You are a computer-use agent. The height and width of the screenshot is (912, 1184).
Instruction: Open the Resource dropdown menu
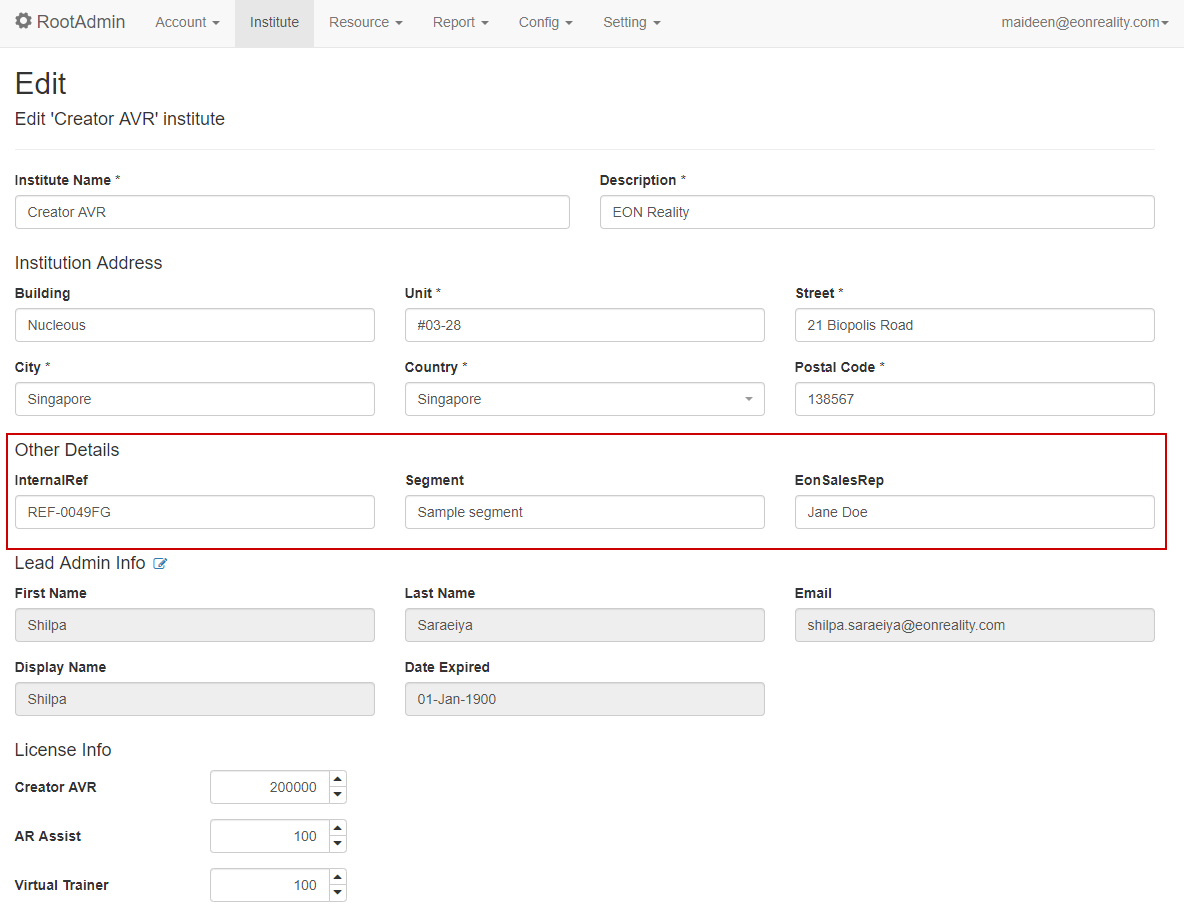click(365, 23)
